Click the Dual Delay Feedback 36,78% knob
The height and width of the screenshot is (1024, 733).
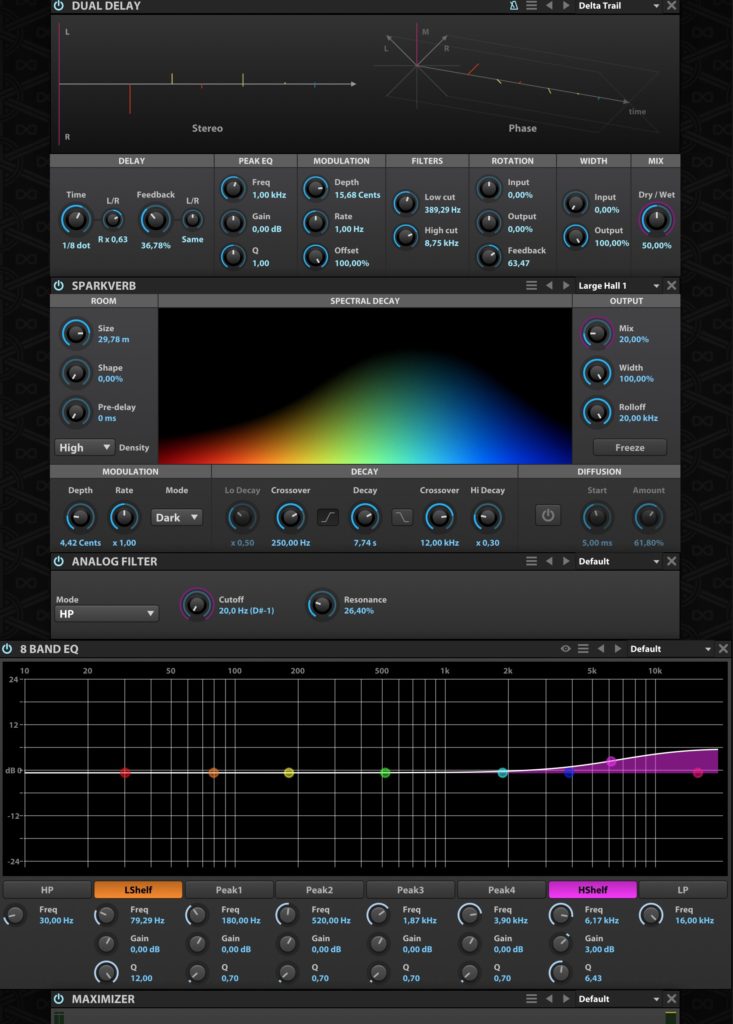(155, 220)
